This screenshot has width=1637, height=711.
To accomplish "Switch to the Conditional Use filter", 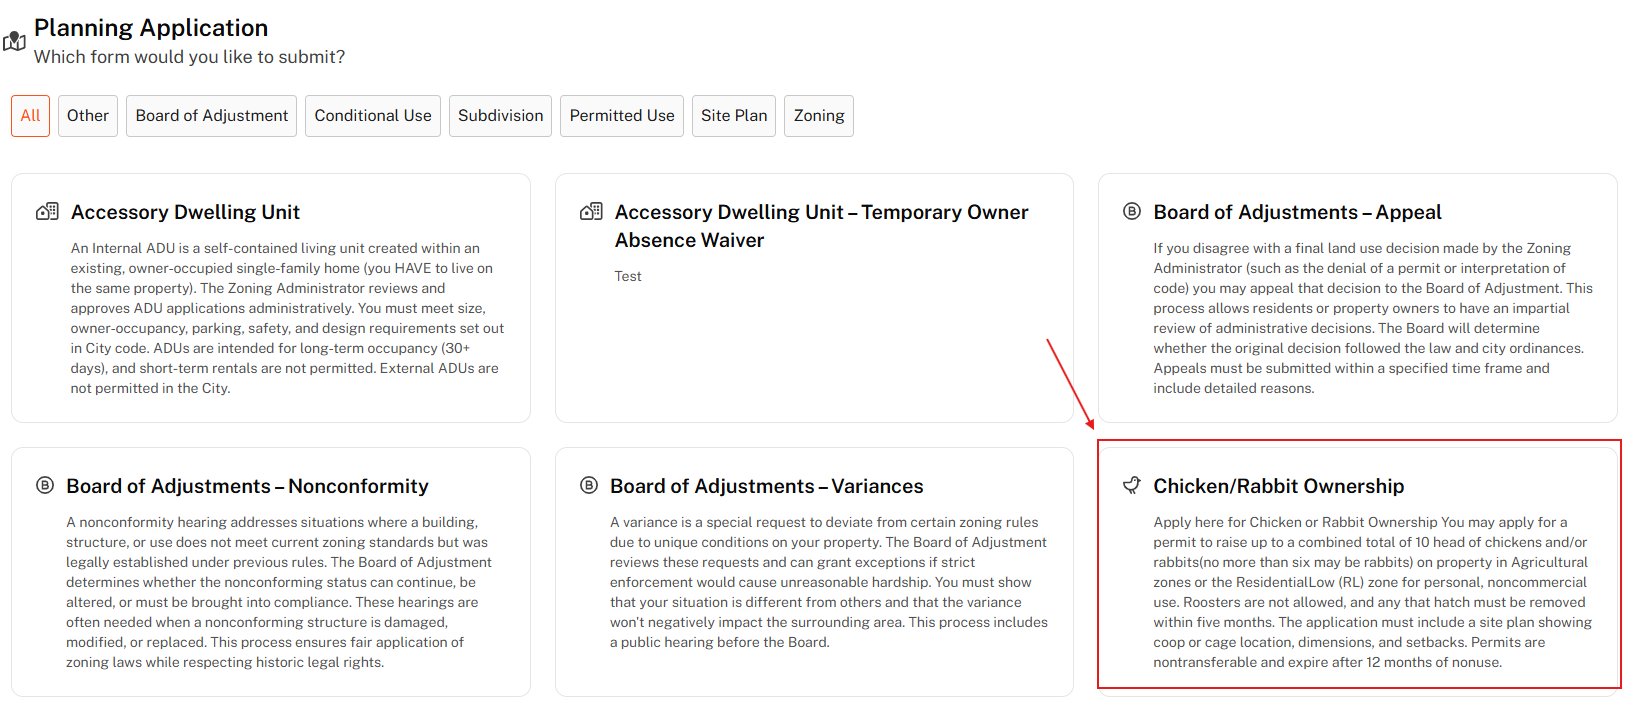I will [x=373, y=116].
